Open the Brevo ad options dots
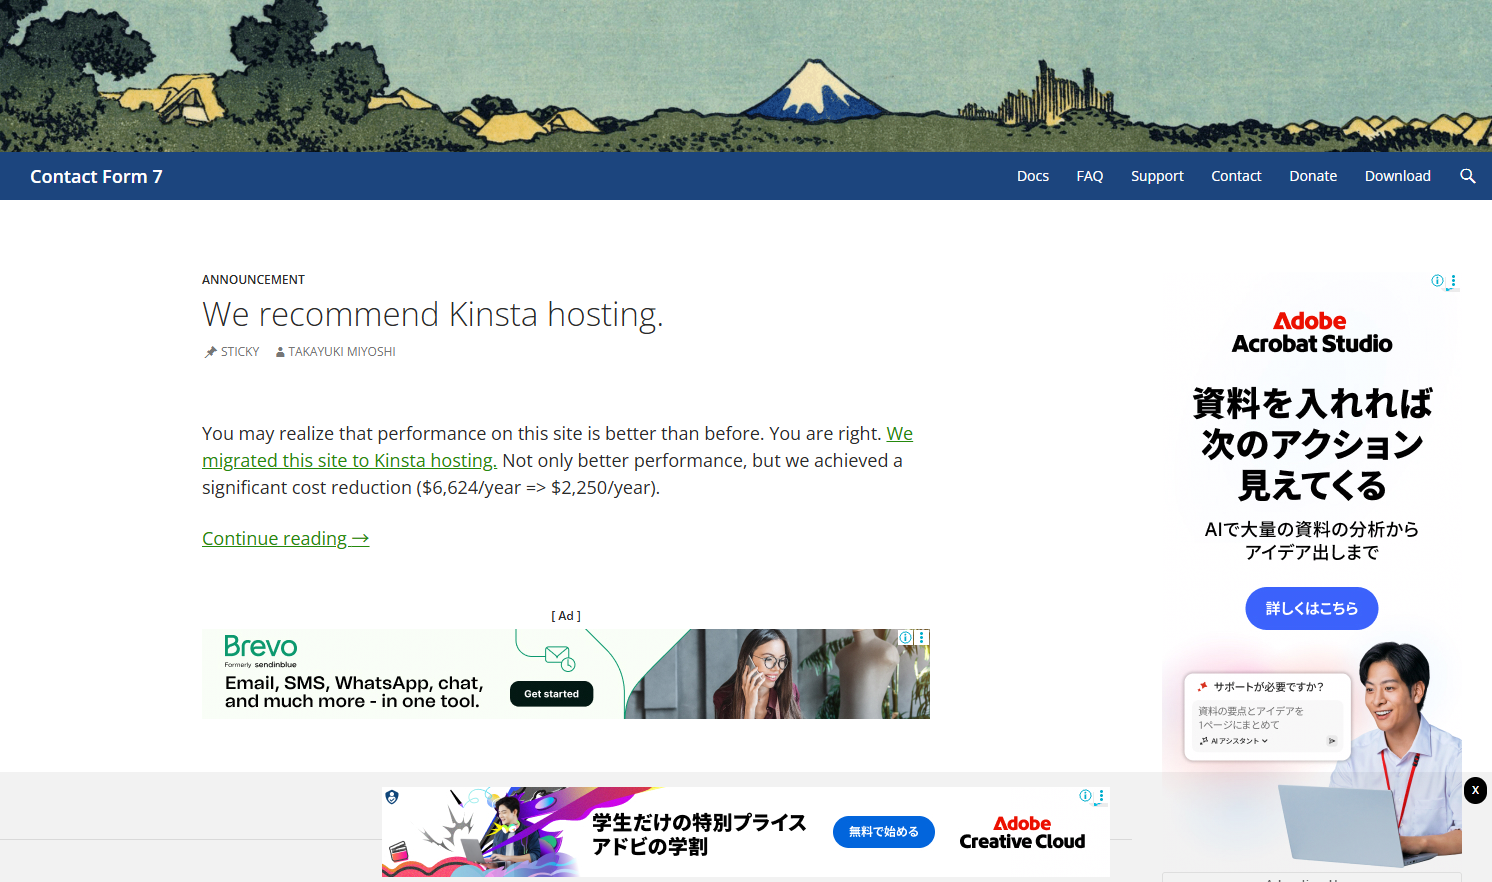Viewport: 1492px width, 882px height. pyautogui.click(x=922, y=637)
